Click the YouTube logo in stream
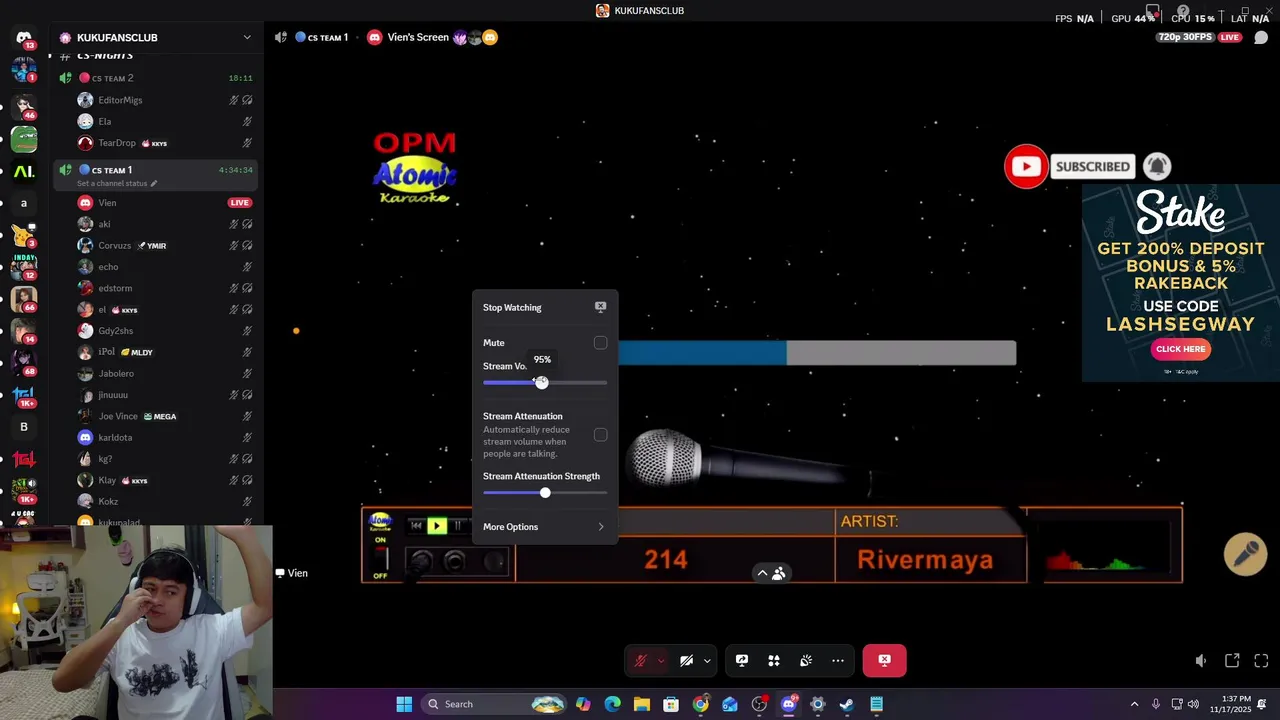The image size is (1280, 720). tap(1026, 167)
